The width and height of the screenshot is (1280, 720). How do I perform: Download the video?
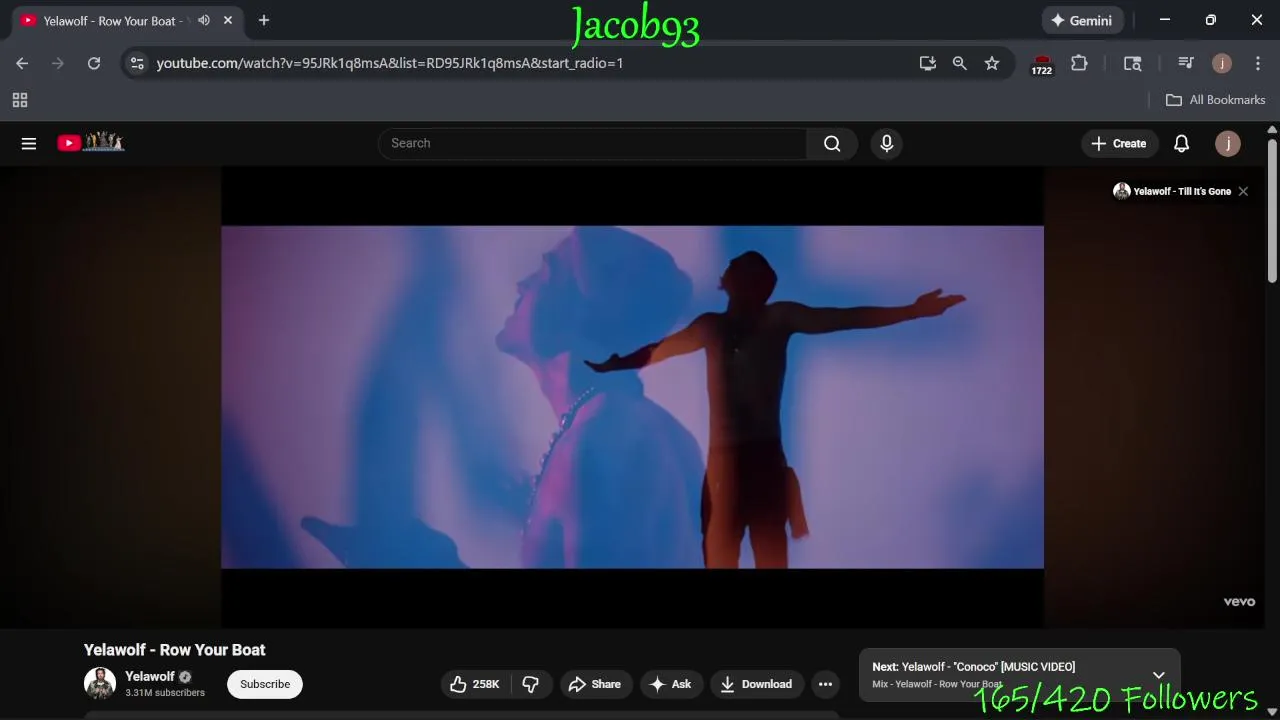point(757,684)
